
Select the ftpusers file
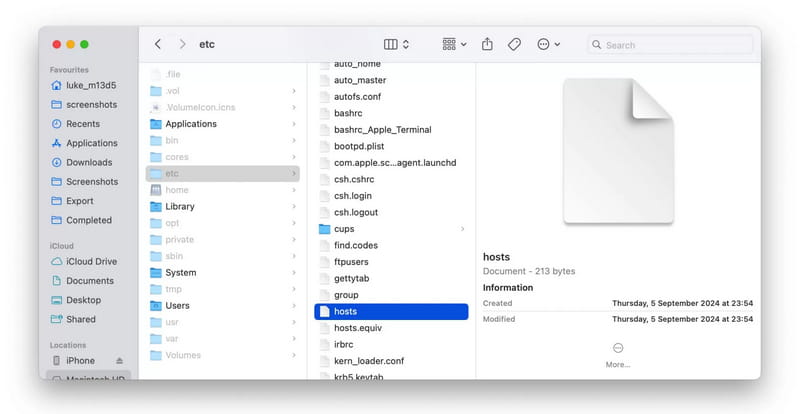391,262
